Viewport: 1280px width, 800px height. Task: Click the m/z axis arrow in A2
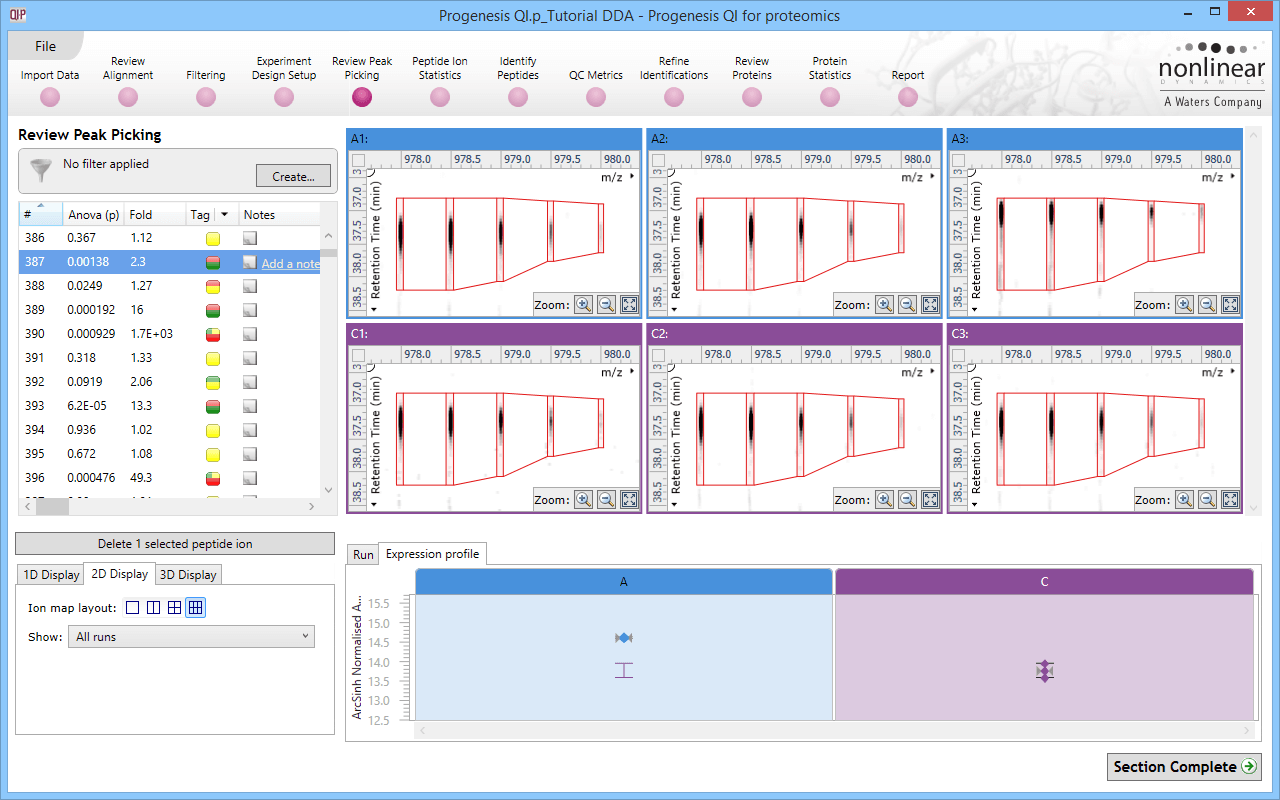933,176
